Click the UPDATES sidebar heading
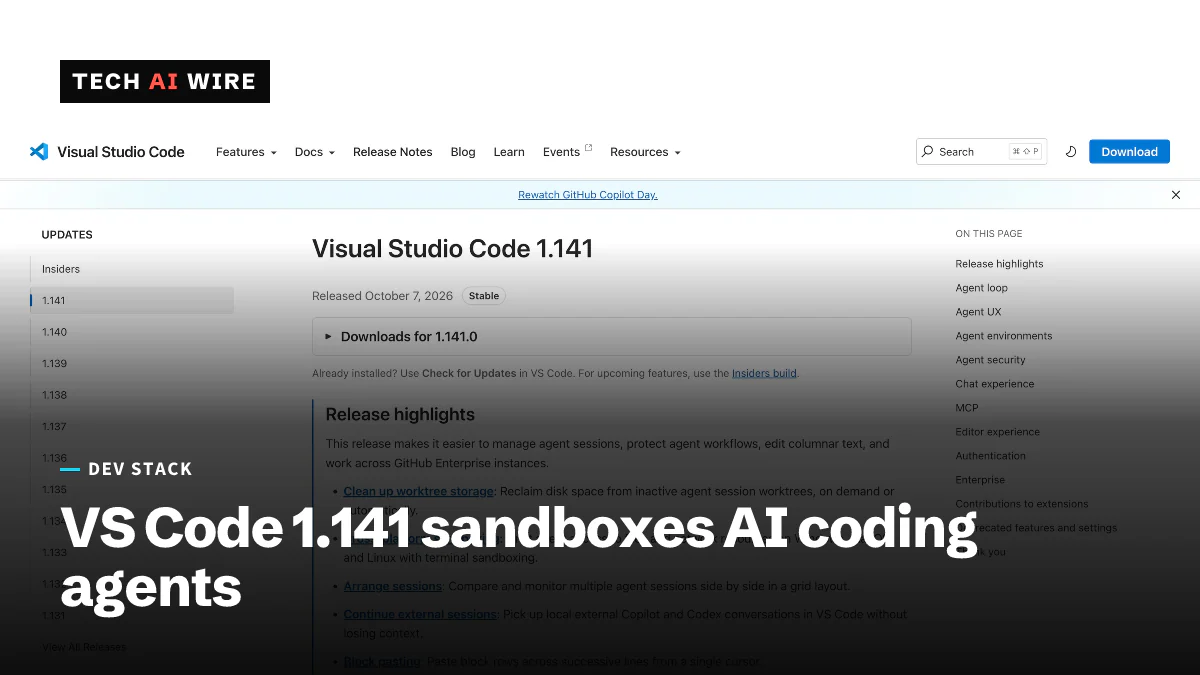Screen dimensions: 1200x675 [x=67, y=235]
